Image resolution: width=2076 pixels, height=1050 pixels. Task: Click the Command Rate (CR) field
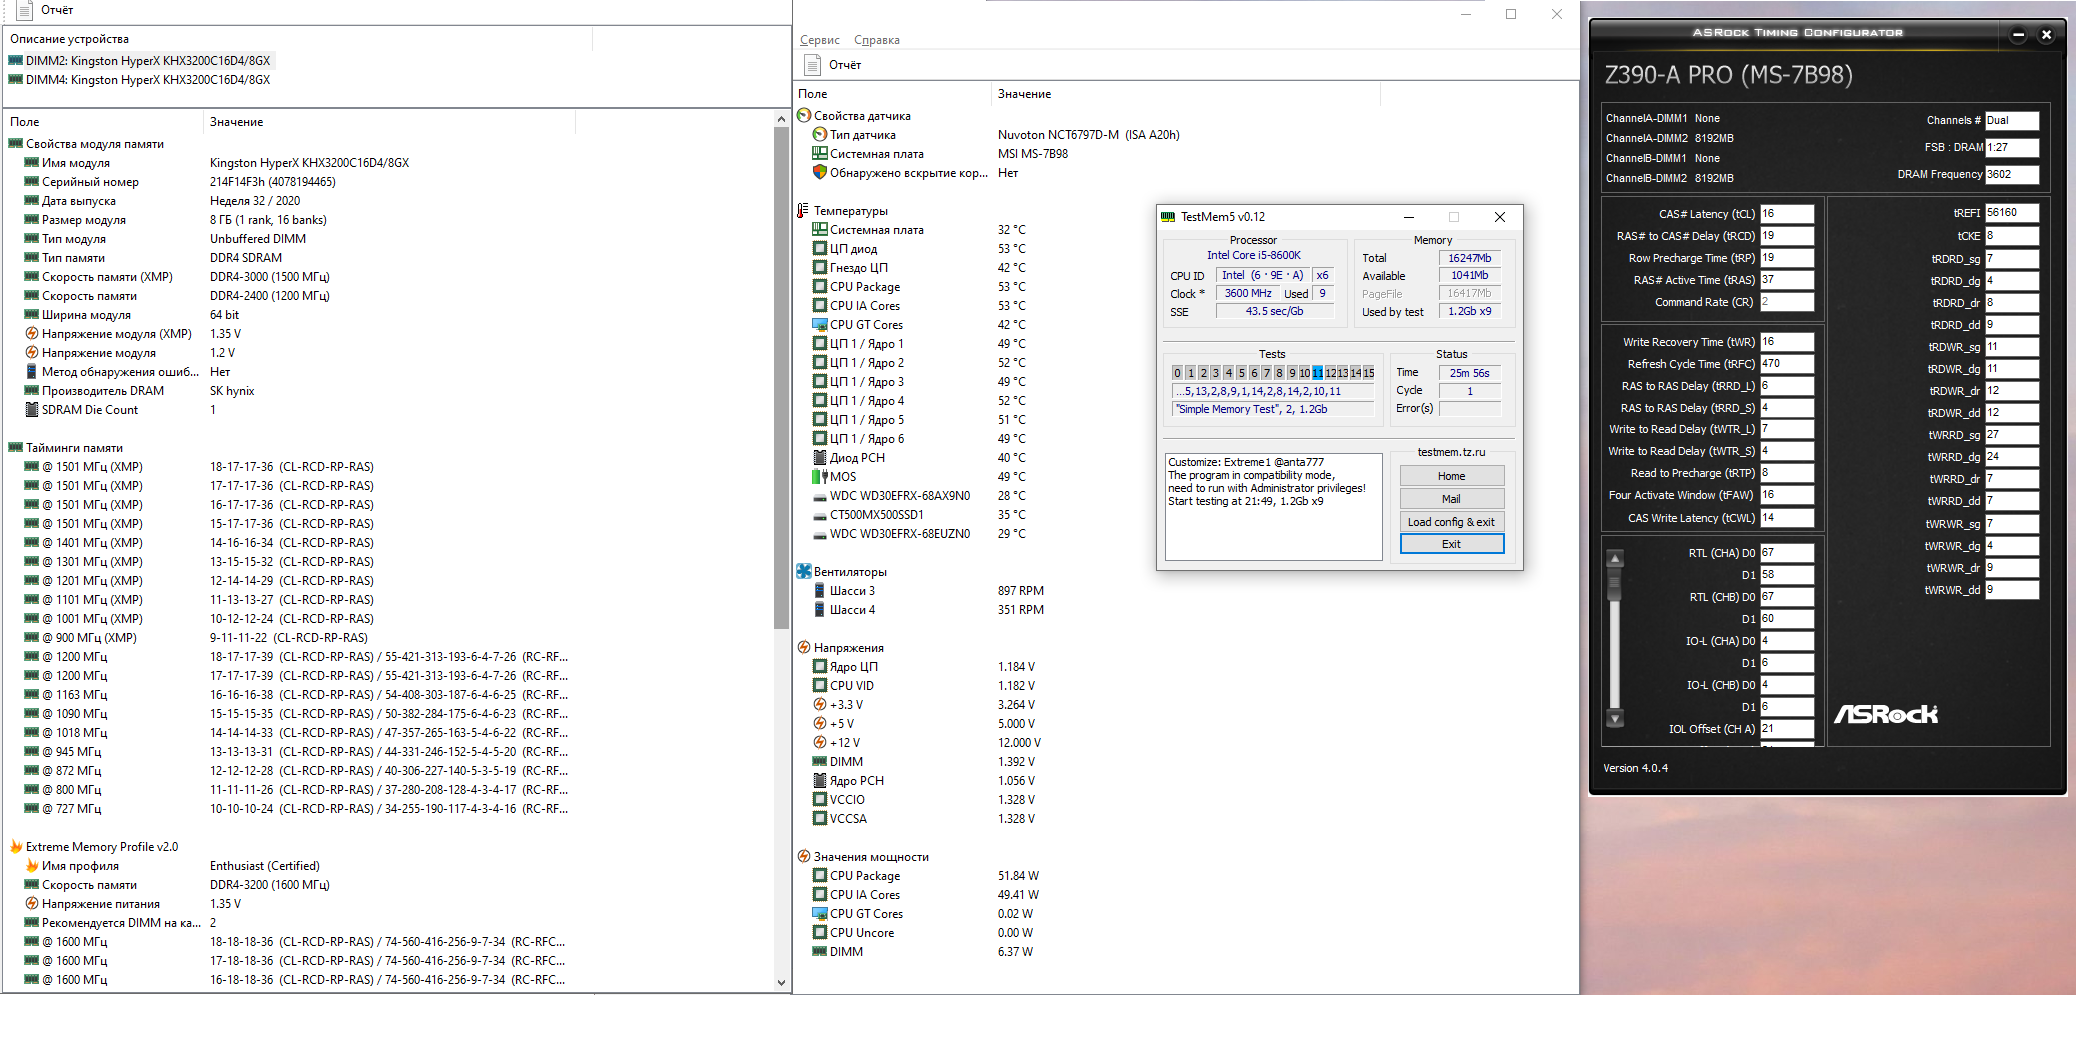click(x=1787, y=302)
